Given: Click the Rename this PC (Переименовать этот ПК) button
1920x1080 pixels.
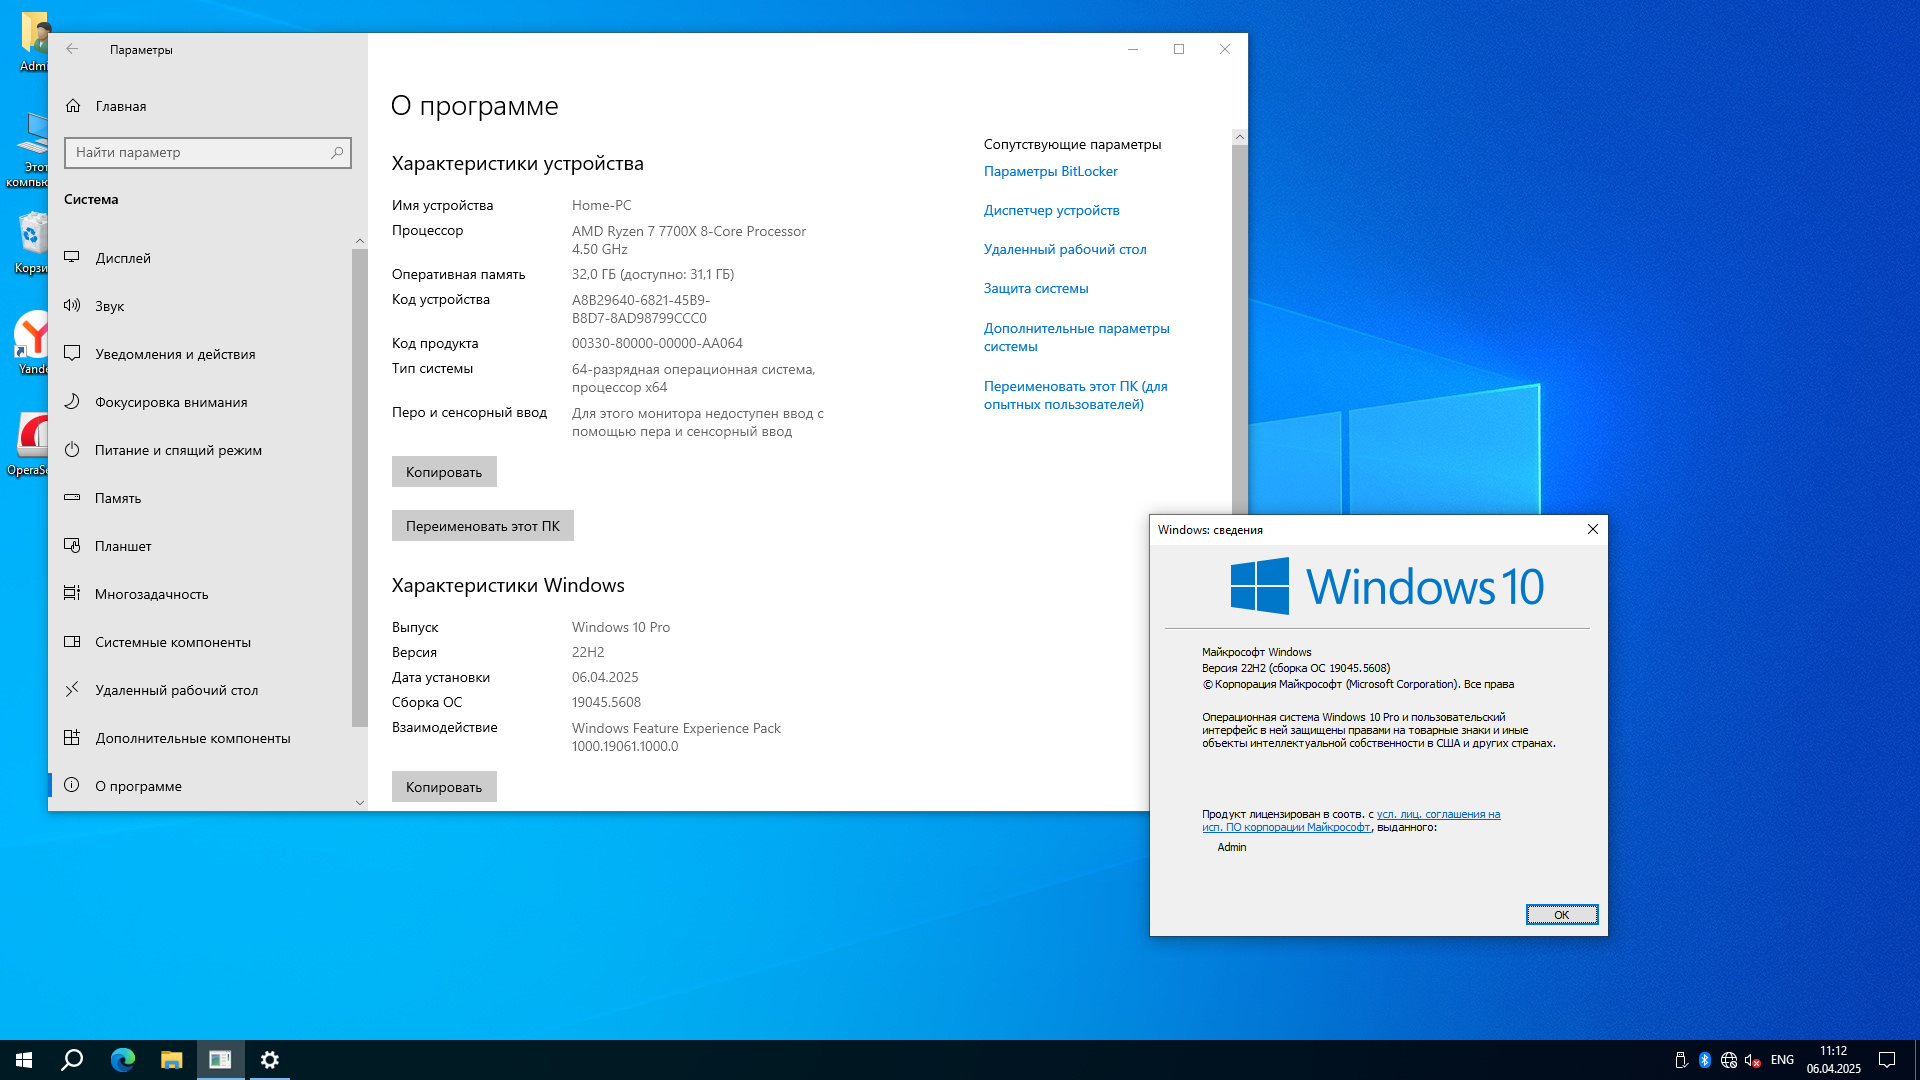Looking at the screenshot, I should (x=482, y=526).
